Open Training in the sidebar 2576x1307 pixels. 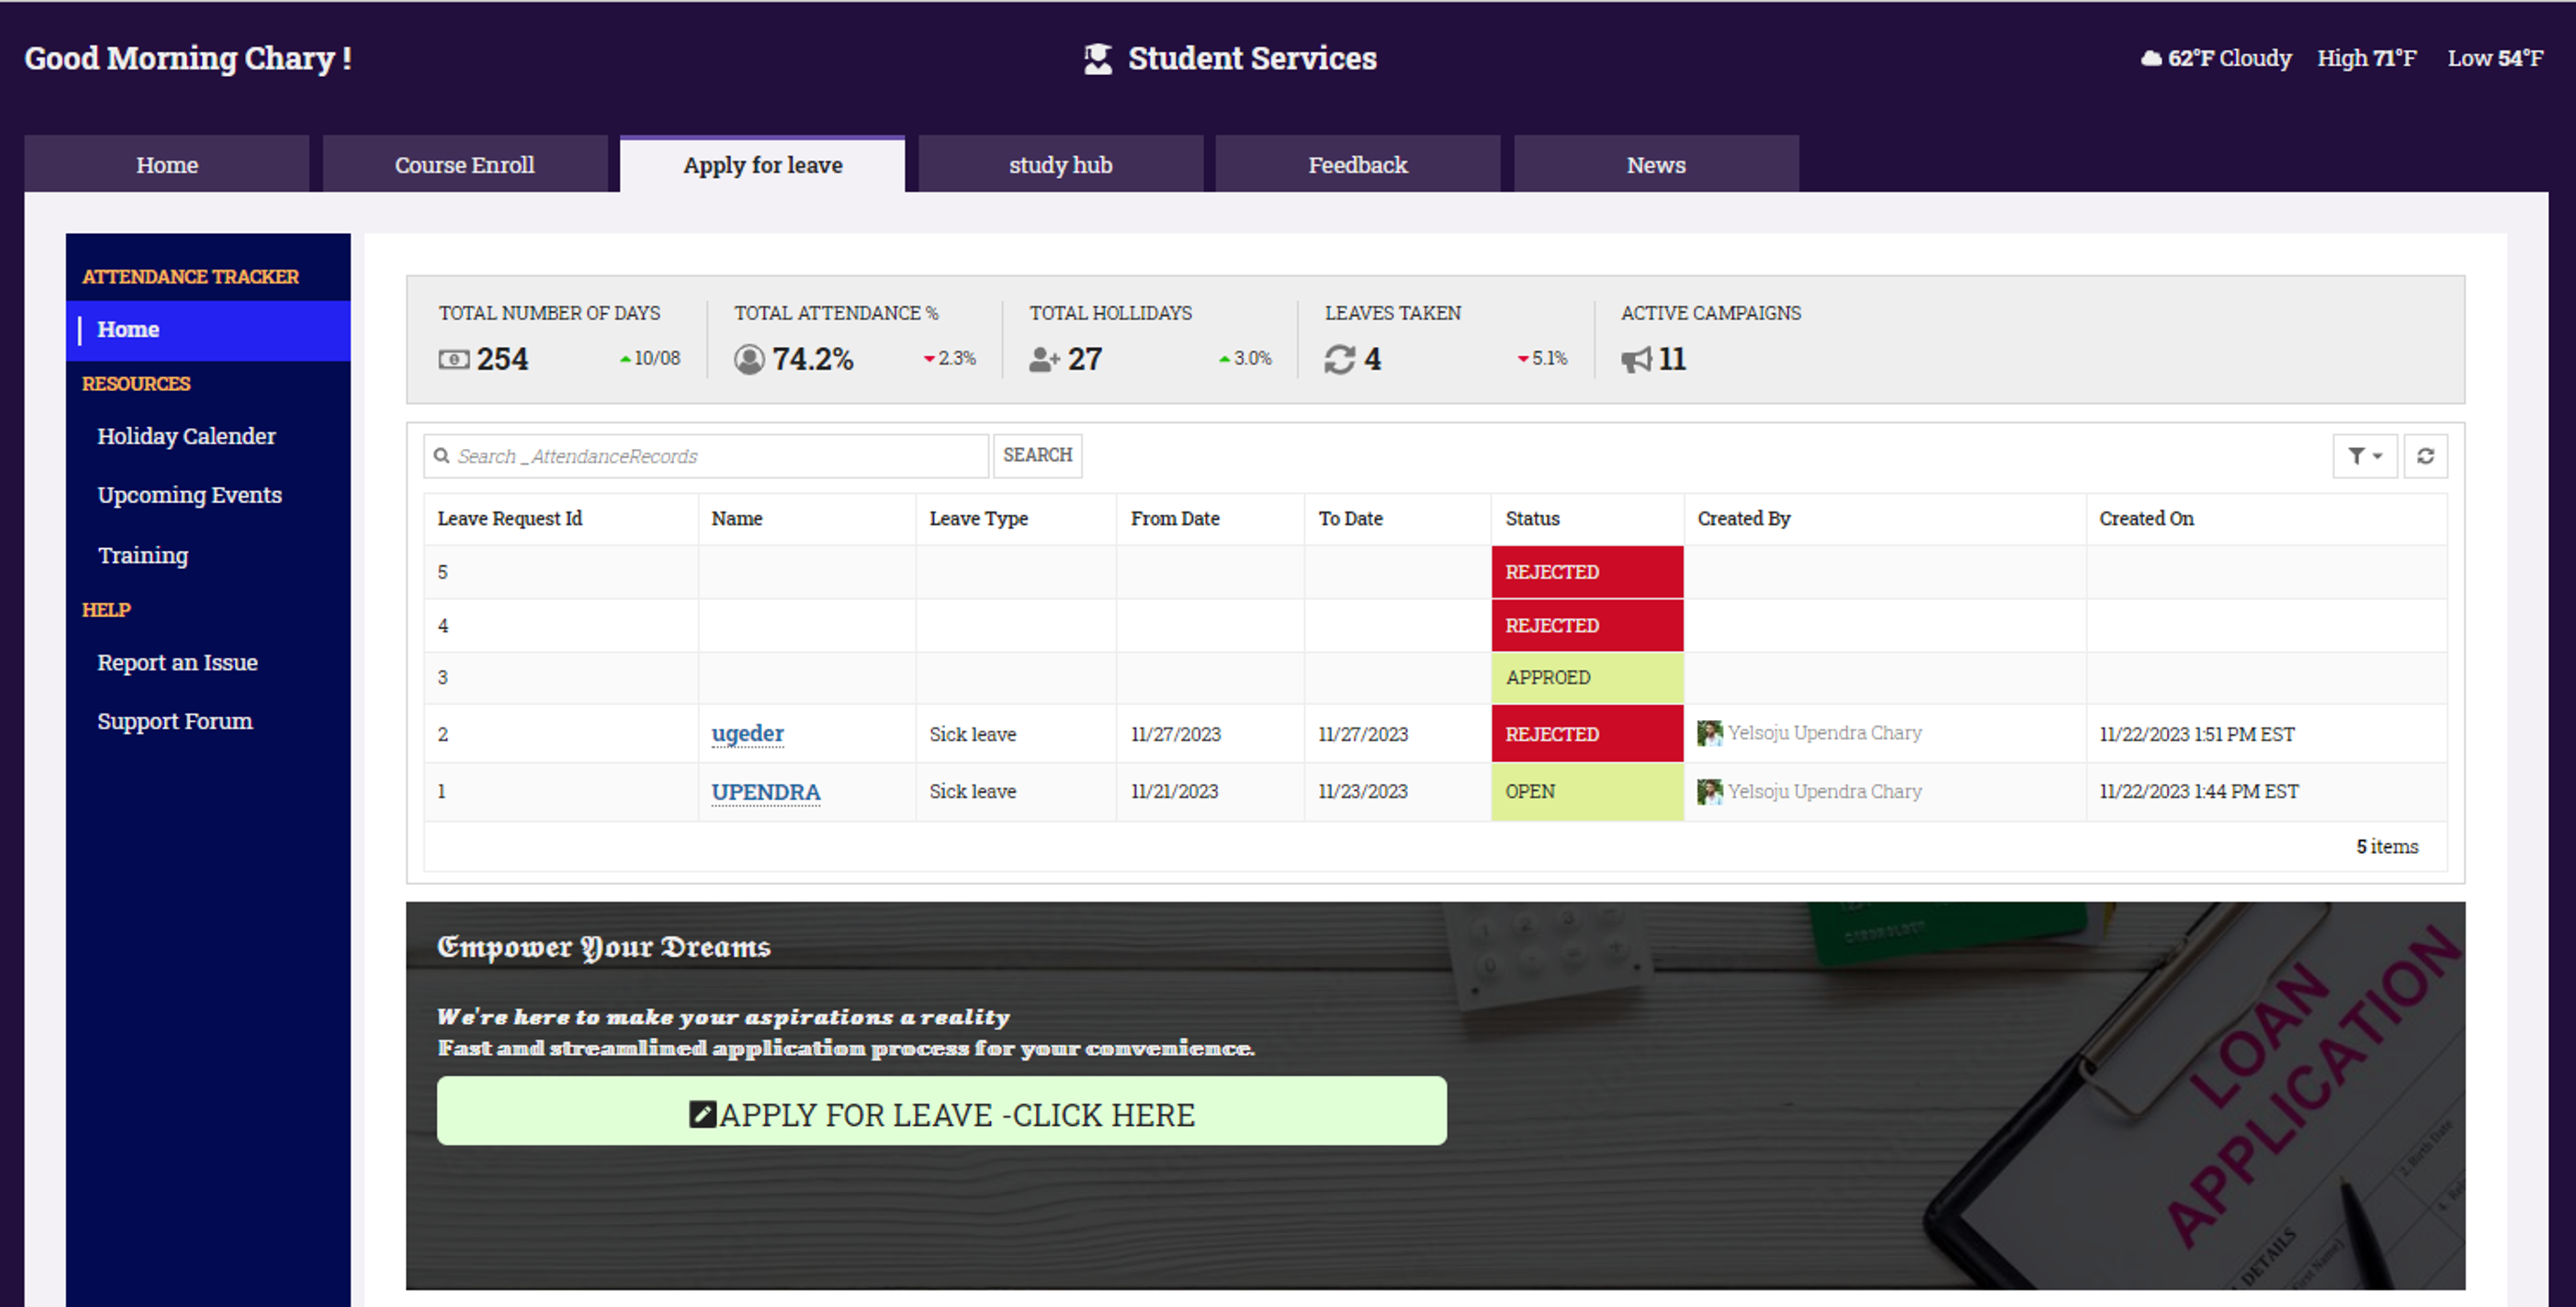pos(142,555)
